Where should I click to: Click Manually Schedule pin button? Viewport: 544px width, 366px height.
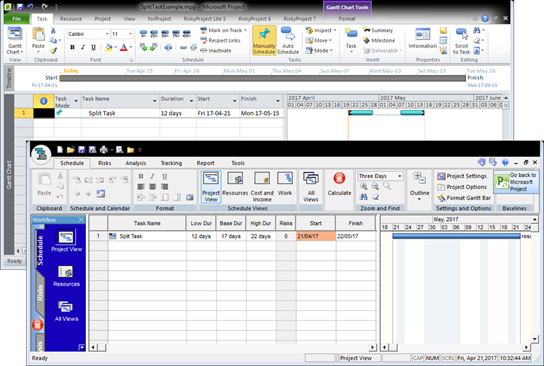[x=264, y=41]
